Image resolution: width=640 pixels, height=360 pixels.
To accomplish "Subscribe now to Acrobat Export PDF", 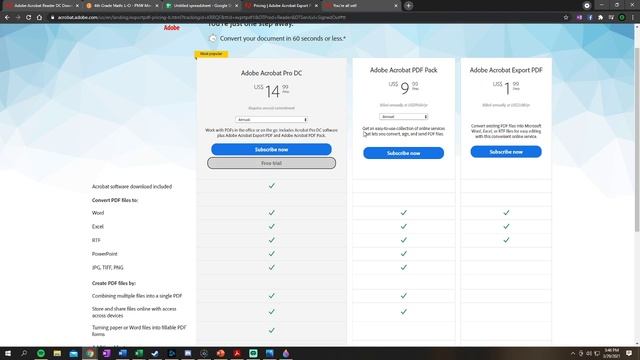I will [x=506, y=152].
